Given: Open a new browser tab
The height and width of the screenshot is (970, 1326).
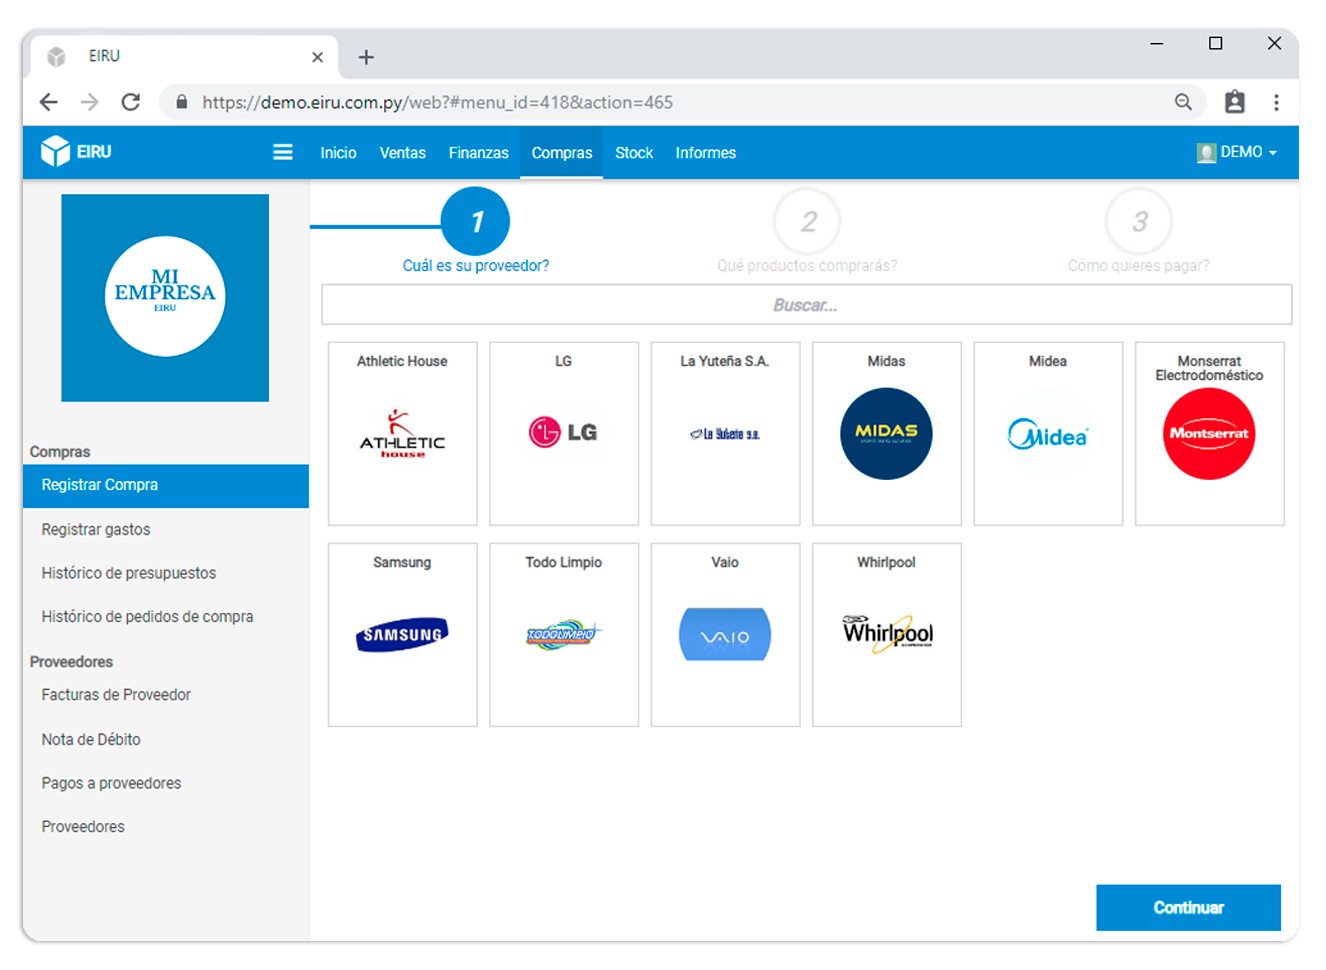Looking at the screenshot, I should coord(366,57).
